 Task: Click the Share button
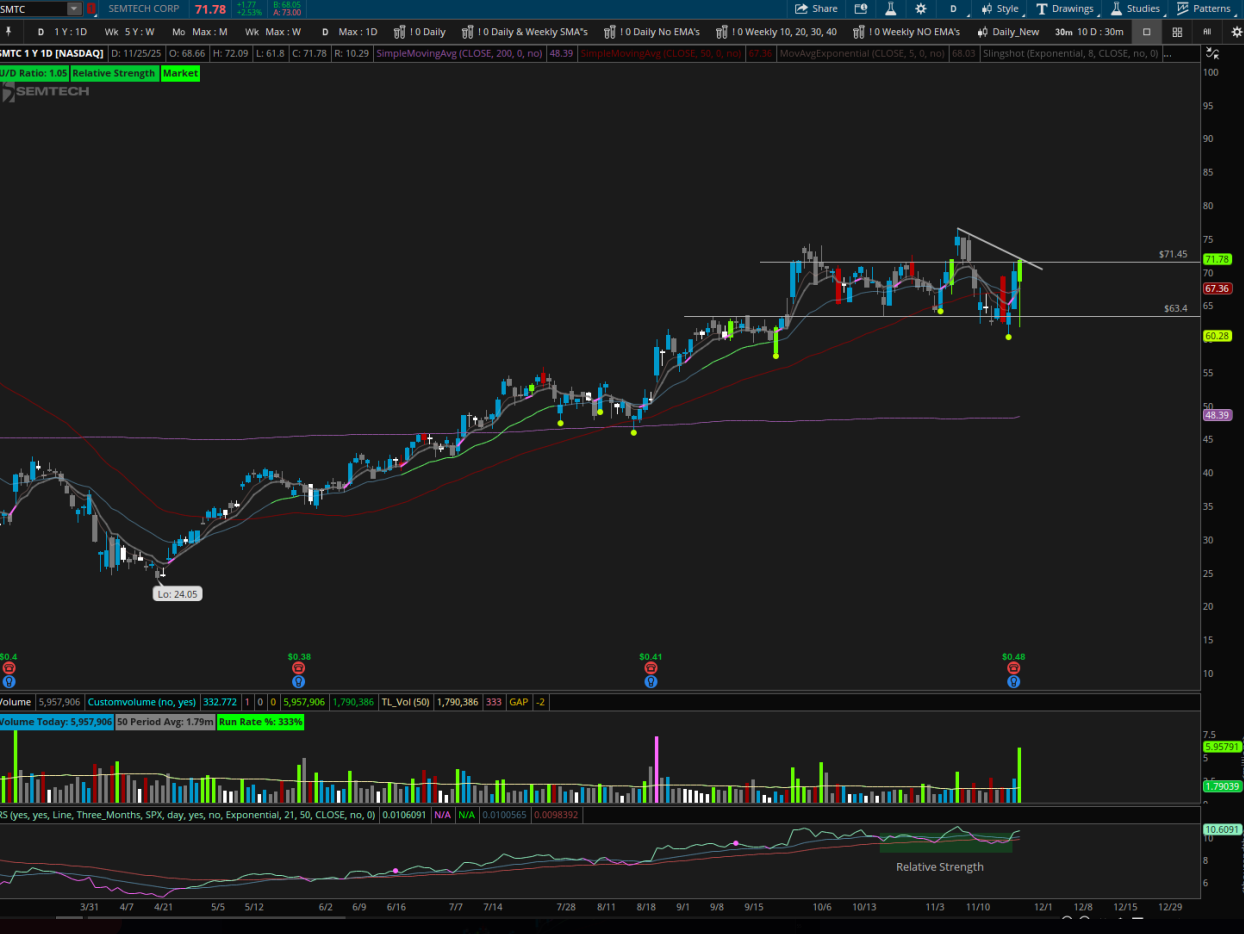817,8
